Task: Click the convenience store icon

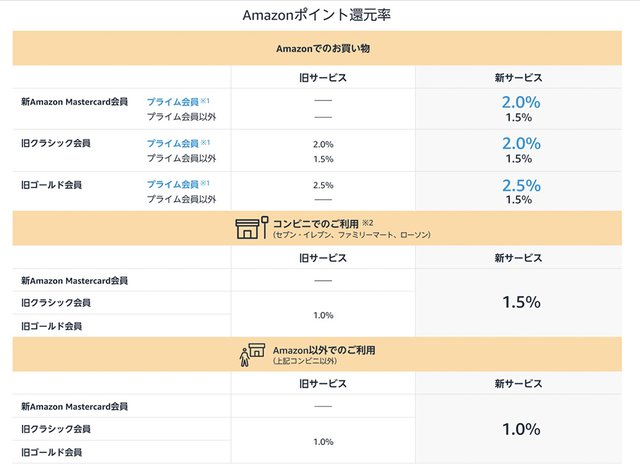Action: (250, 227)
